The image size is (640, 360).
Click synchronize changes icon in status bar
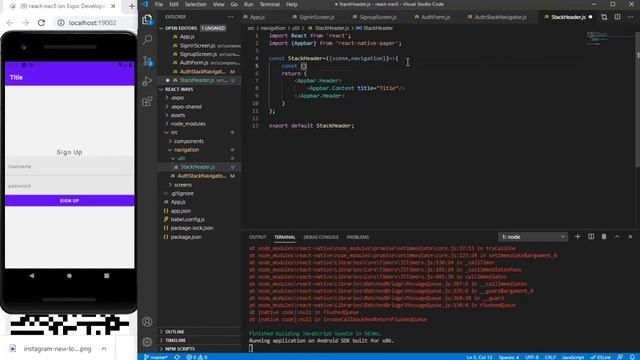click(177, 357)
